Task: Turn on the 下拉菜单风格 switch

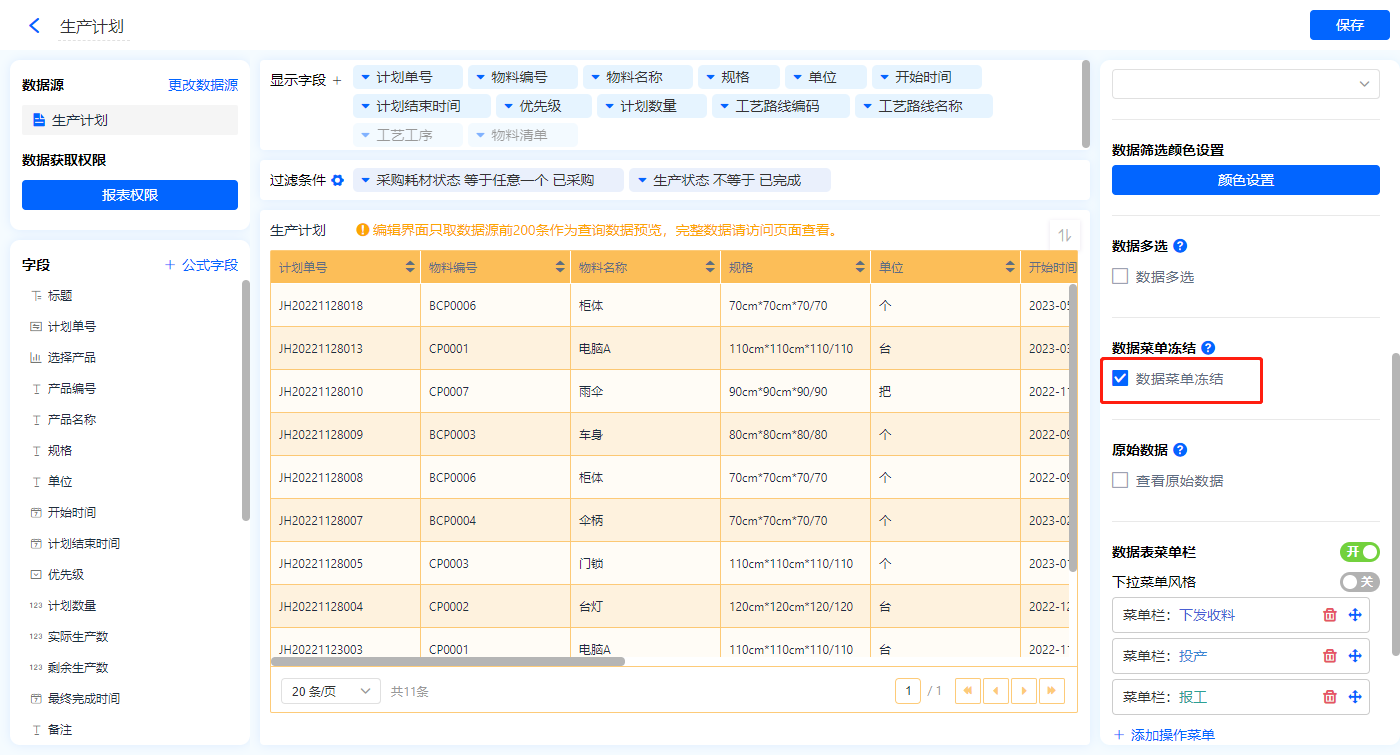Action: (x=1359, y=582)
